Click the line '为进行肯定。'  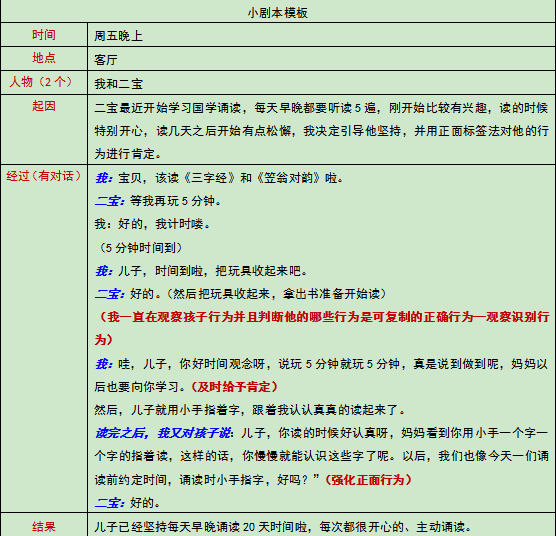point(128,154)
